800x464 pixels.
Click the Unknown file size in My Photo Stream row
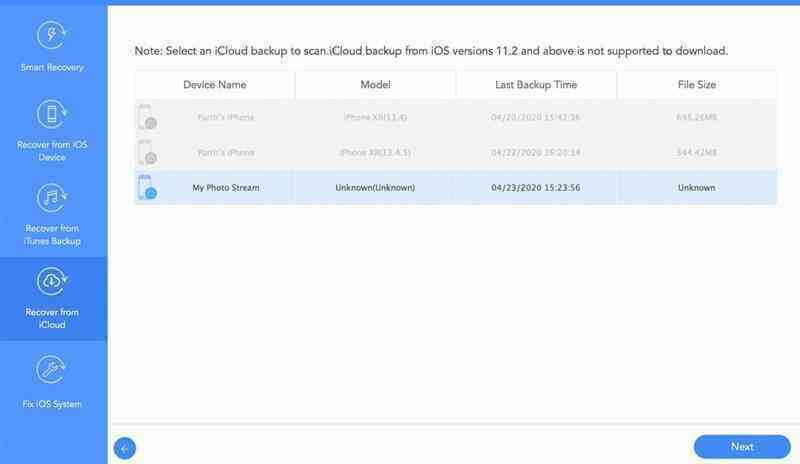click(696, 188)
